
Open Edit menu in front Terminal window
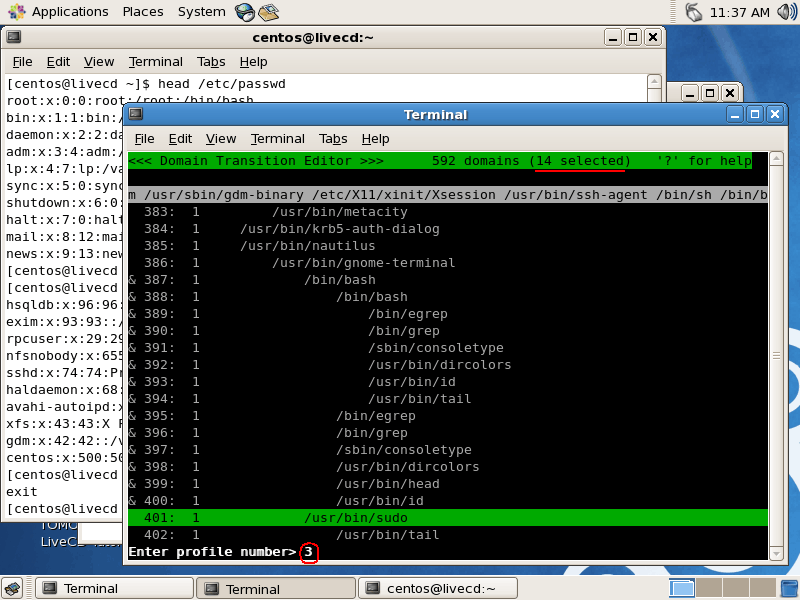coord(180,139)
